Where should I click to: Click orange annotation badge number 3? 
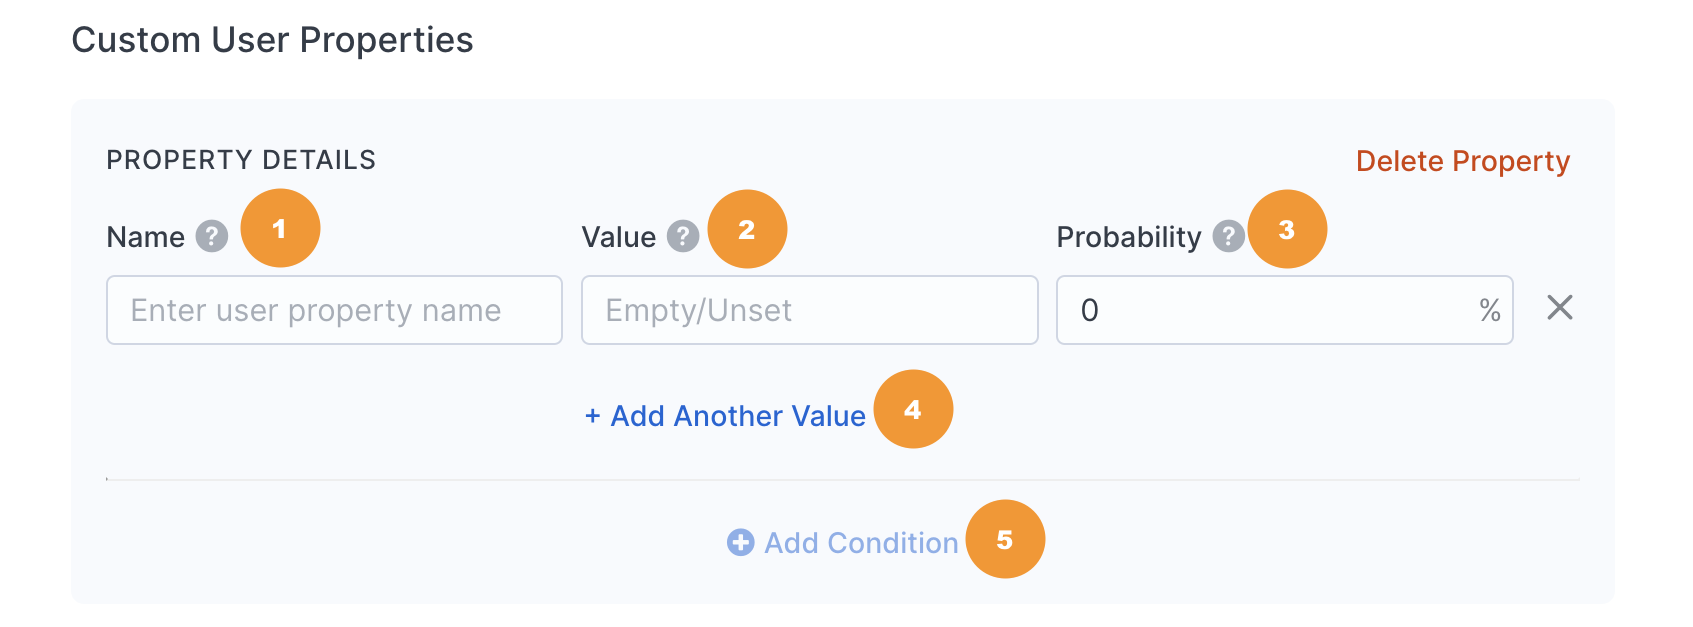1287,229
